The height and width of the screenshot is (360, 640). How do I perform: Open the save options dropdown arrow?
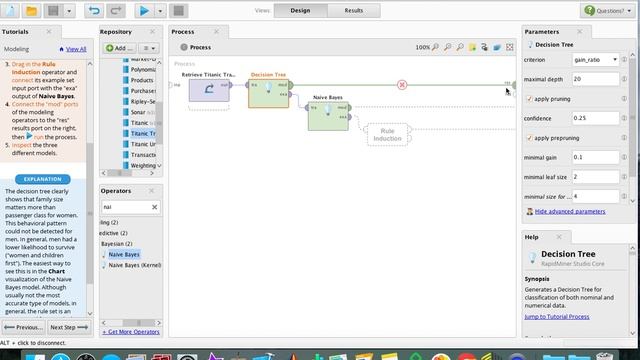coord(69,11)
